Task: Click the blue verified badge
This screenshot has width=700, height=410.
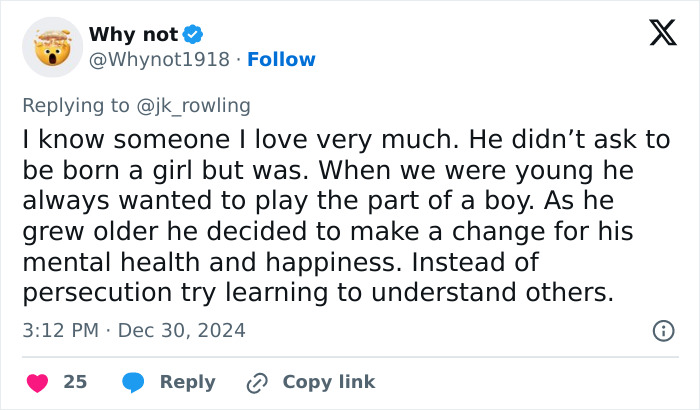Action: (x=194, y=35)
